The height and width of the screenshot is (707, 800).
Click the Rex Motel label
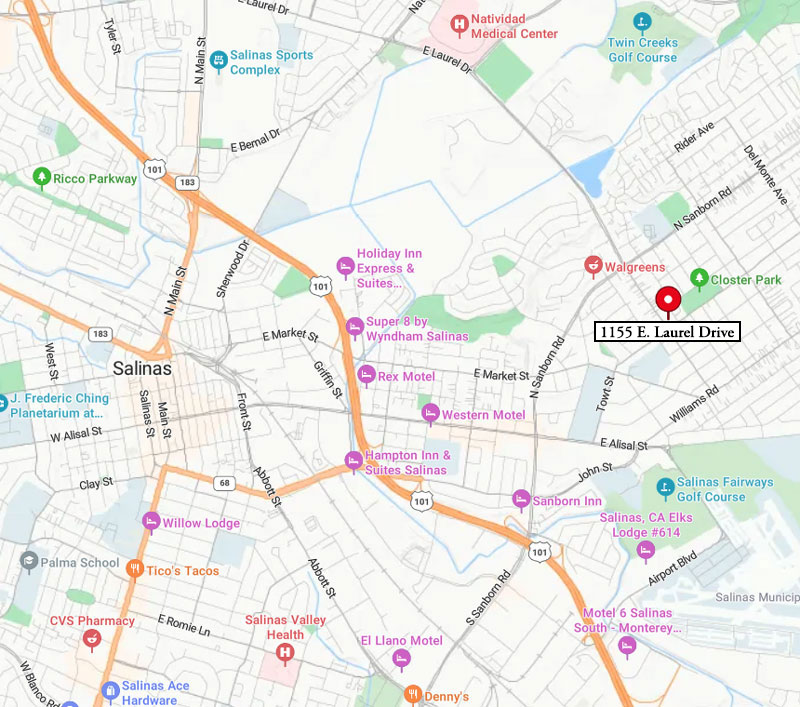(x=407, y=376)
